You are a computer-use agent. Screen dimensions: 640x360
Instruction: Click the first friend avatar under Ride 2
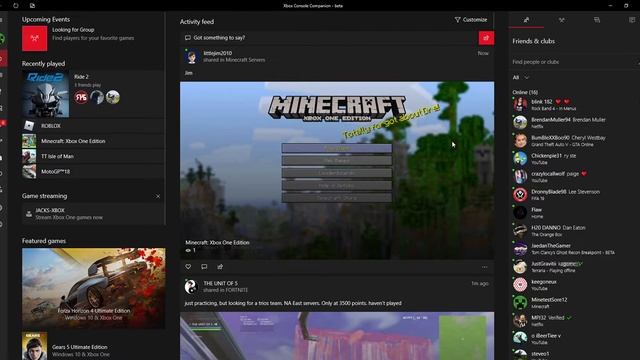pos(81,97)
